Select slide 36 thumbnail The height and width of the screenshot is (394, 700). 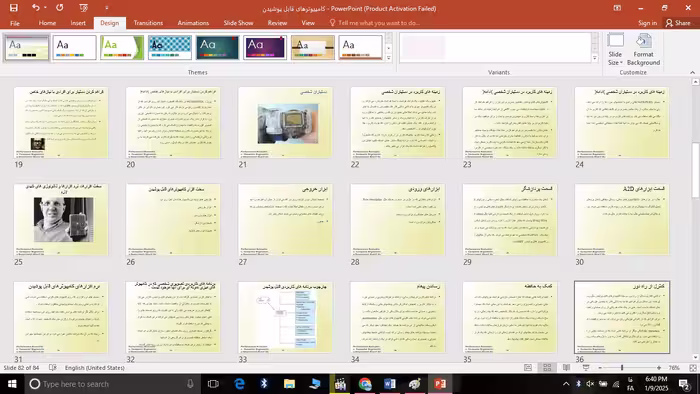coord(622,317)
